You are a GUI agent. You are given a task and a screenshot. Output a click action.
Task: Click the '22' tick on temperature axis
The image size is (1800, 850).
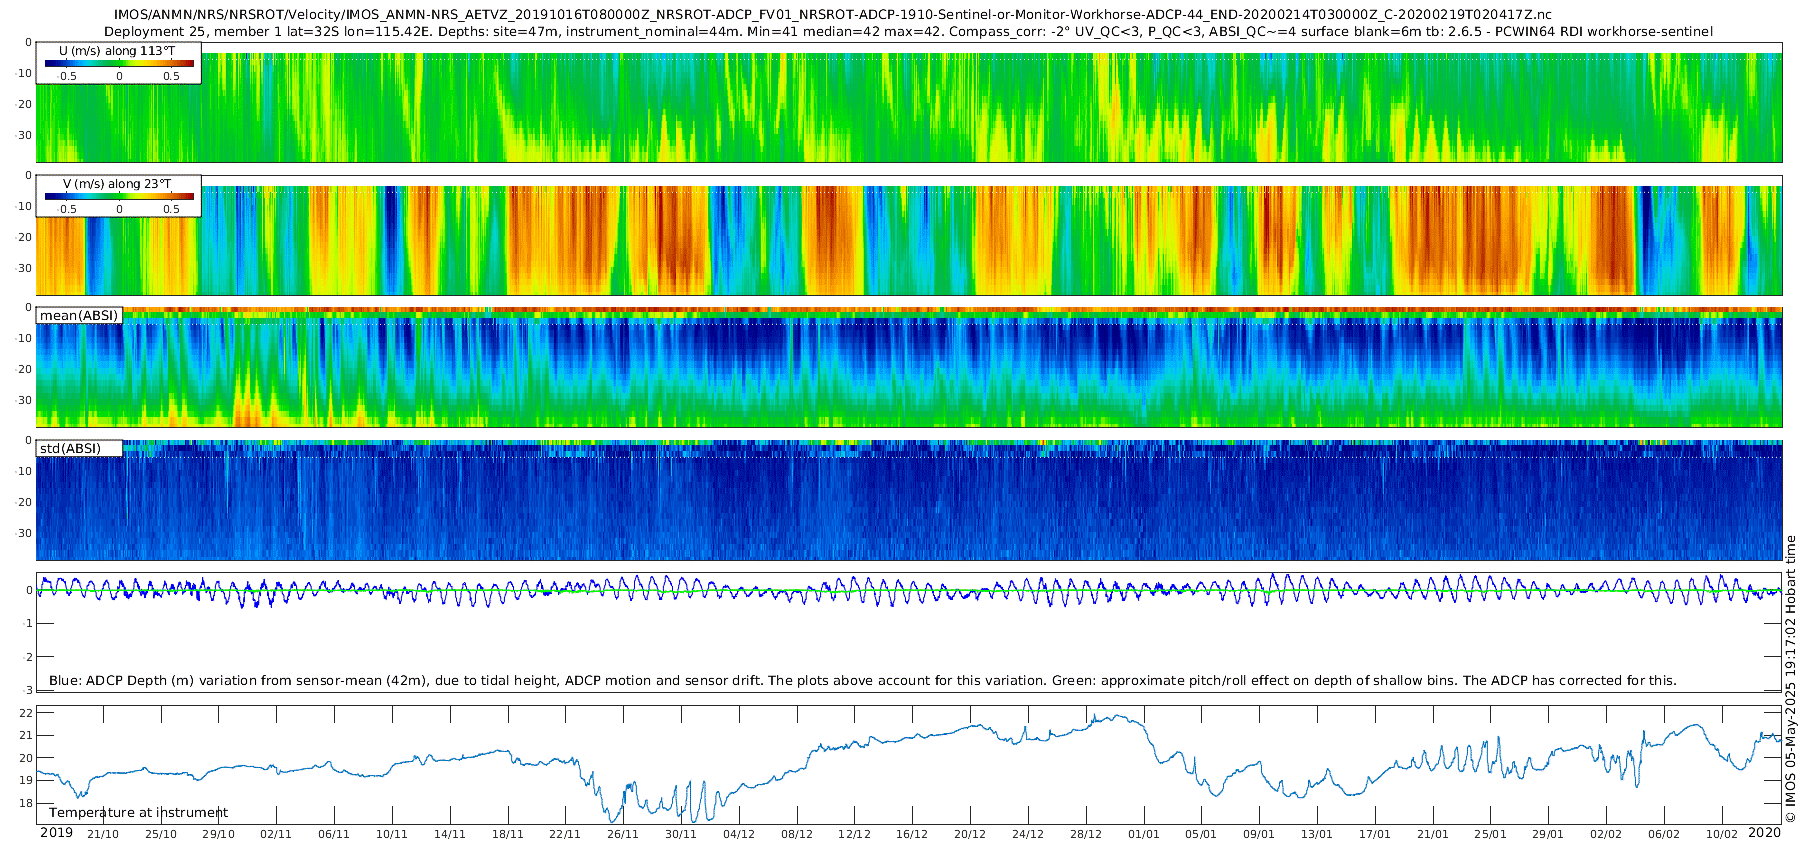tap(26, 713)
